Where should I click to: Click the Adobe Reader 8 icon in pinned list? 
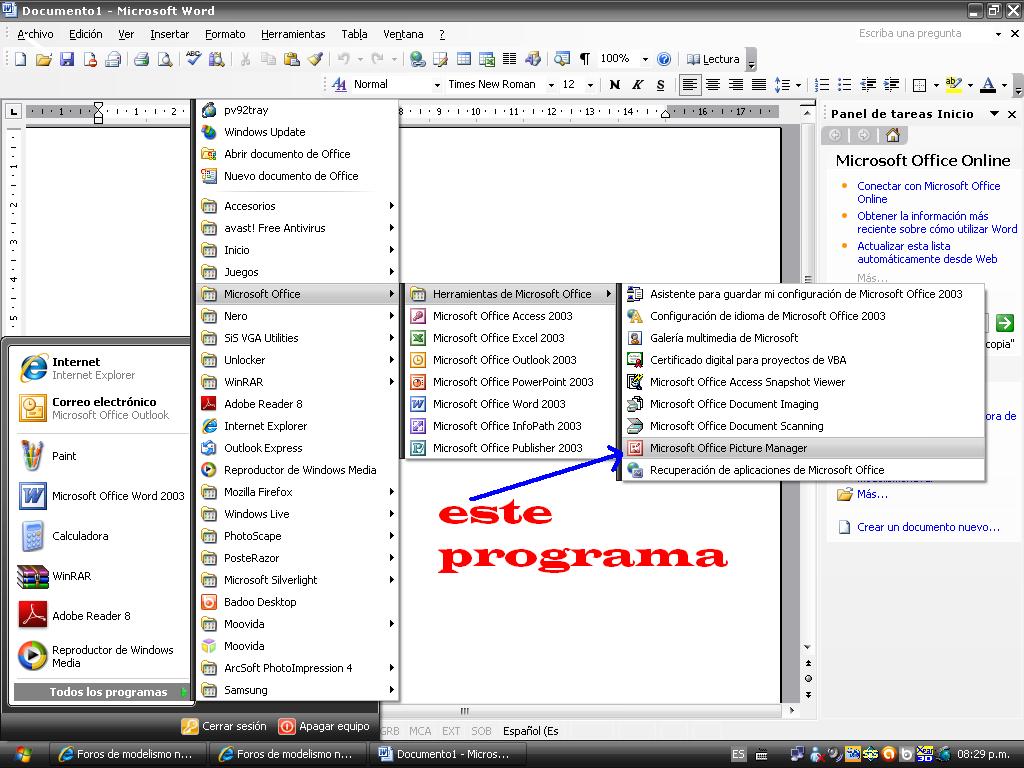(33, 615)
